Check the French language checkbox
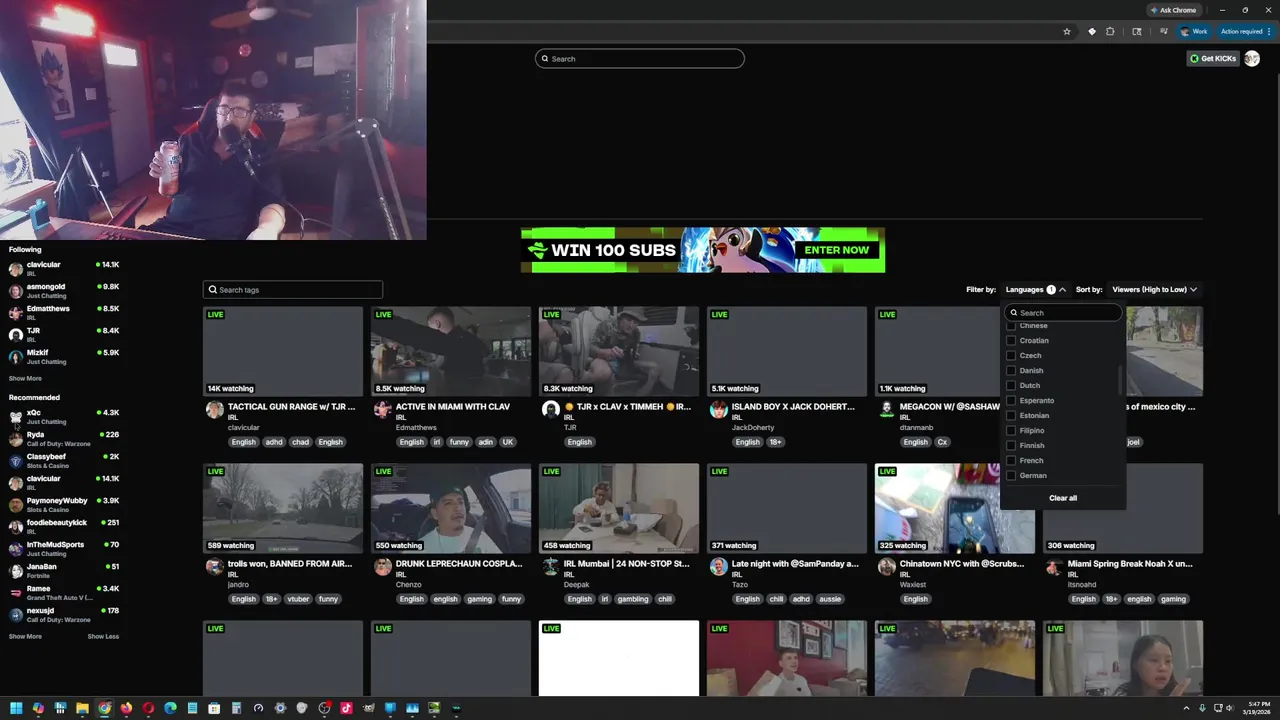The width and height of the screenshot is (1280, 720). [x=1011, y=460]
